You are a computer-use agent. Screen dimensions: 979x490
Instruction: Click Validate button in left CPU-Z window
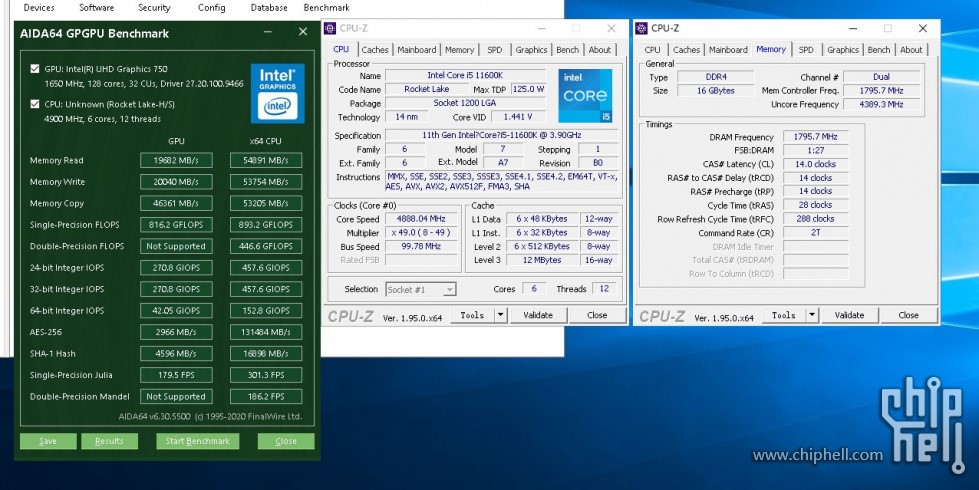coord(538,315)
